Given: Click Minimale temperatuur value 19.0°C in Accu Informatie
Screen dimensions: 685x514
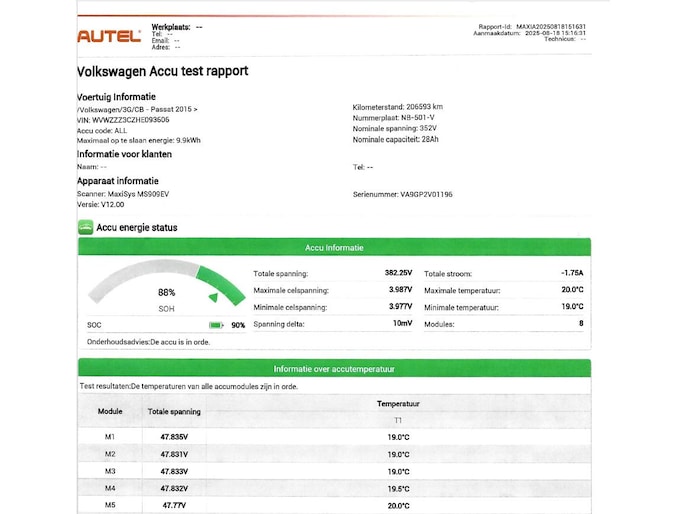Looking at the screenshot, I should click(572, 306).
